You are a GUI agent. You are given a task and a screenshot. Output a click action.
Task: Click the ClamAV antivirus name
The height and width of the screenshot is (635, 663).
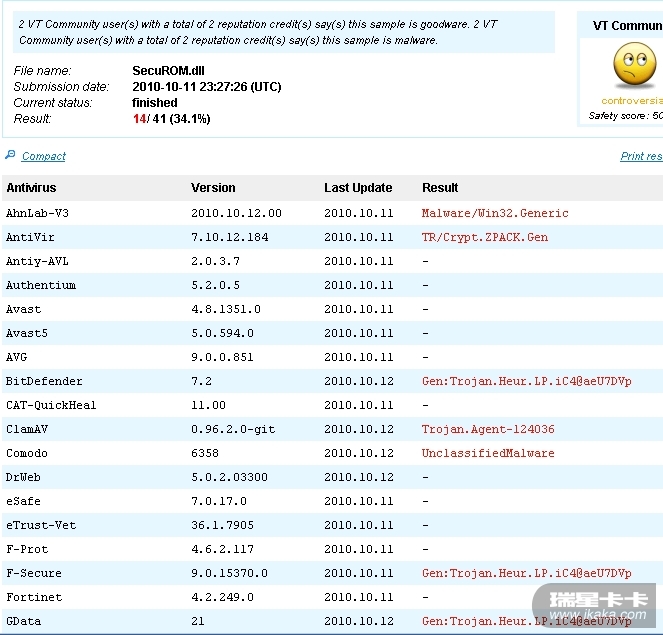click(27, 430)
